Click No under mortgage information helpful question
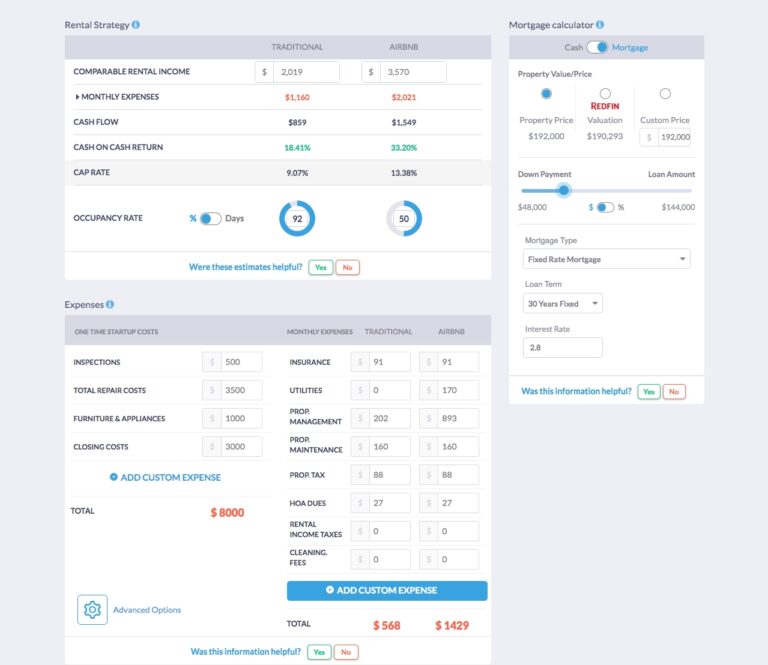 pyautogui.click(x=674, y=391)
